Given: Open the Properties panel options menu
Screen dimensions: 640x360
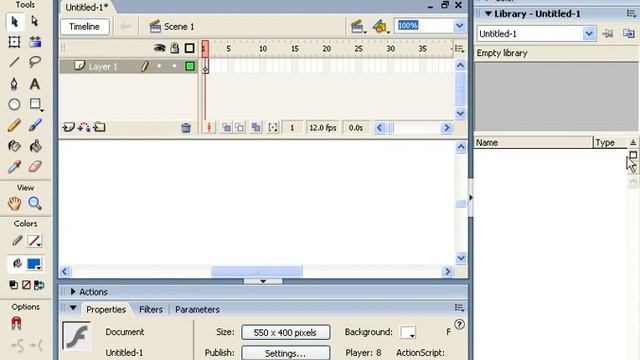Looking at the screenshot, I should click(459, 307).
